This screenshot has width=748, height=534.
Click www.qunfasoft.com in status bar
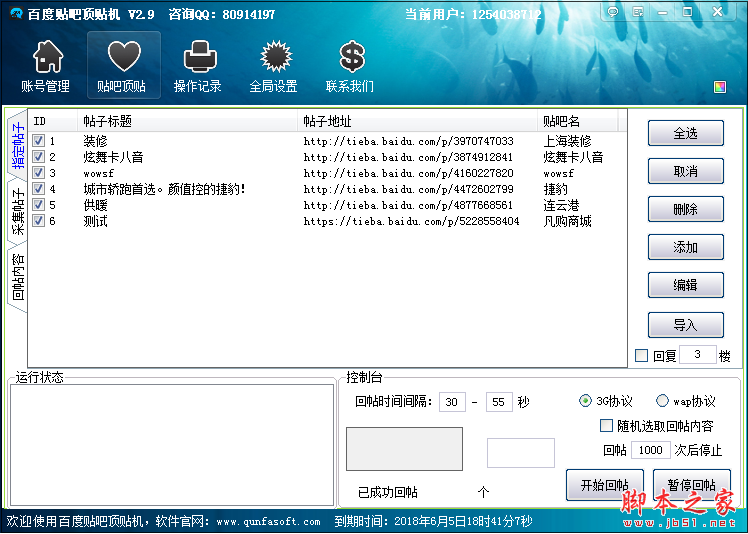pos(268,522)
